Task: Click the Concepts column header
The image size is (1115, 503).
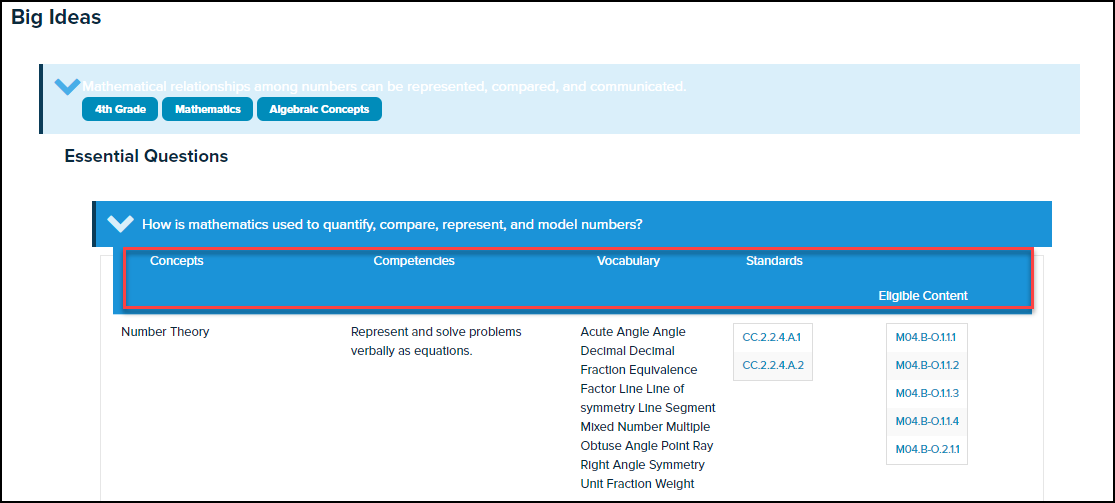Action: [176, 261]
